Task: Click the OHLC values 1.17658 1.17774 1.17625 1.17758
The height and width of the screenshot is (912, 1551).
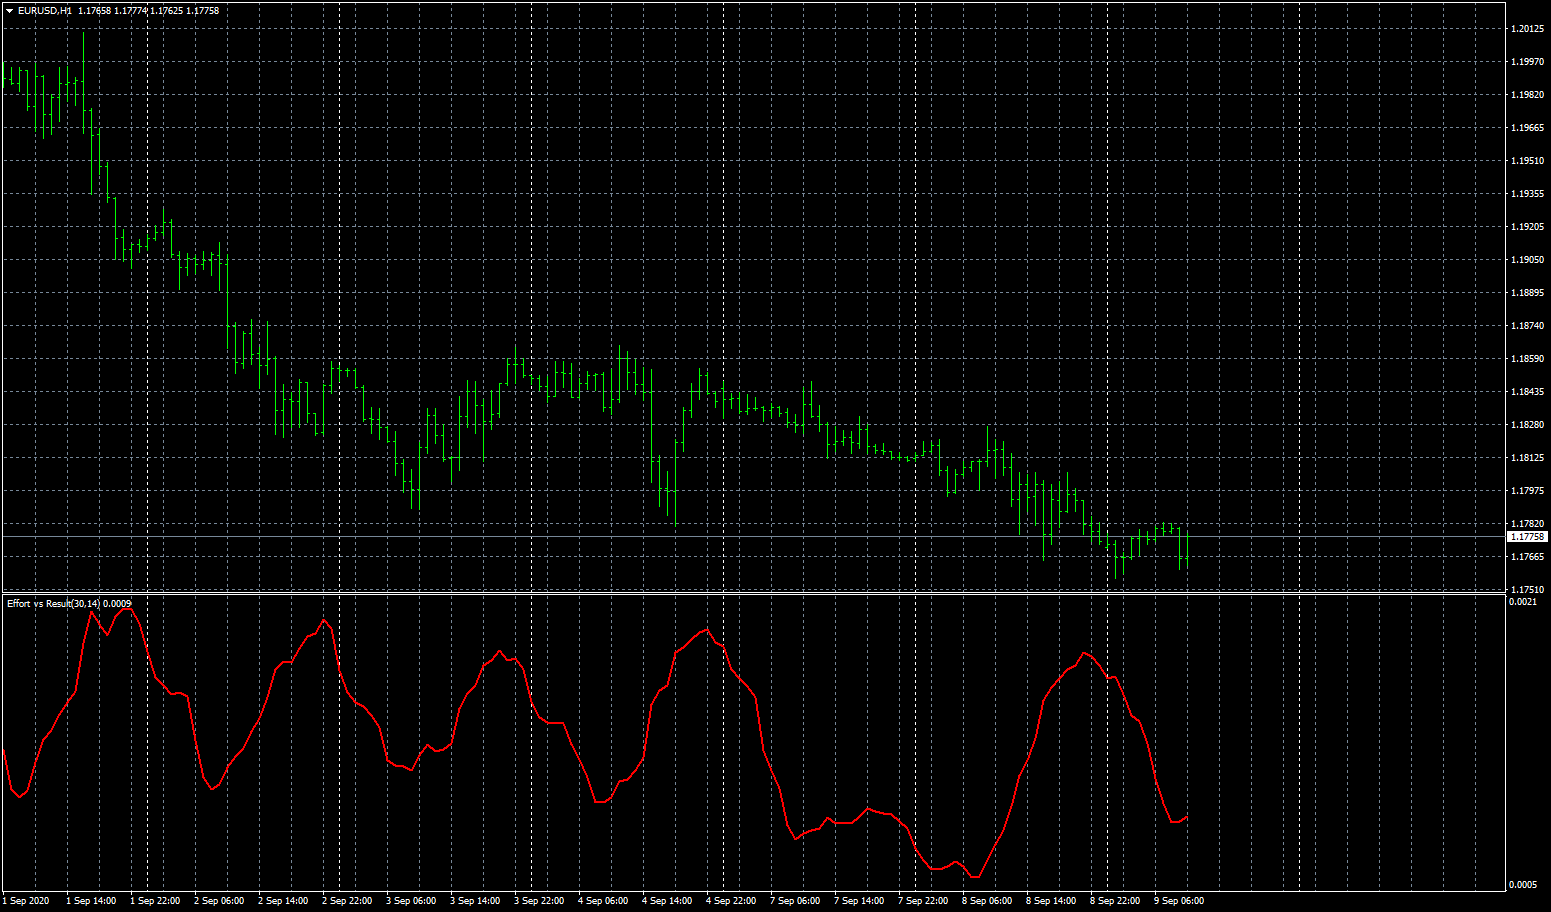Action: [x=148, y=11]
